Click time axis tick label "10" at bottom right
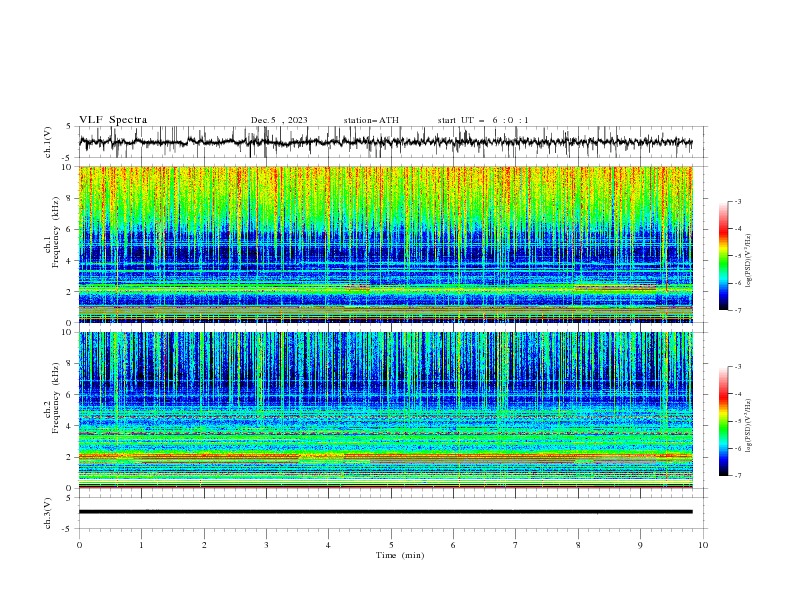792x612 pixels. click(x=703, y=545)
